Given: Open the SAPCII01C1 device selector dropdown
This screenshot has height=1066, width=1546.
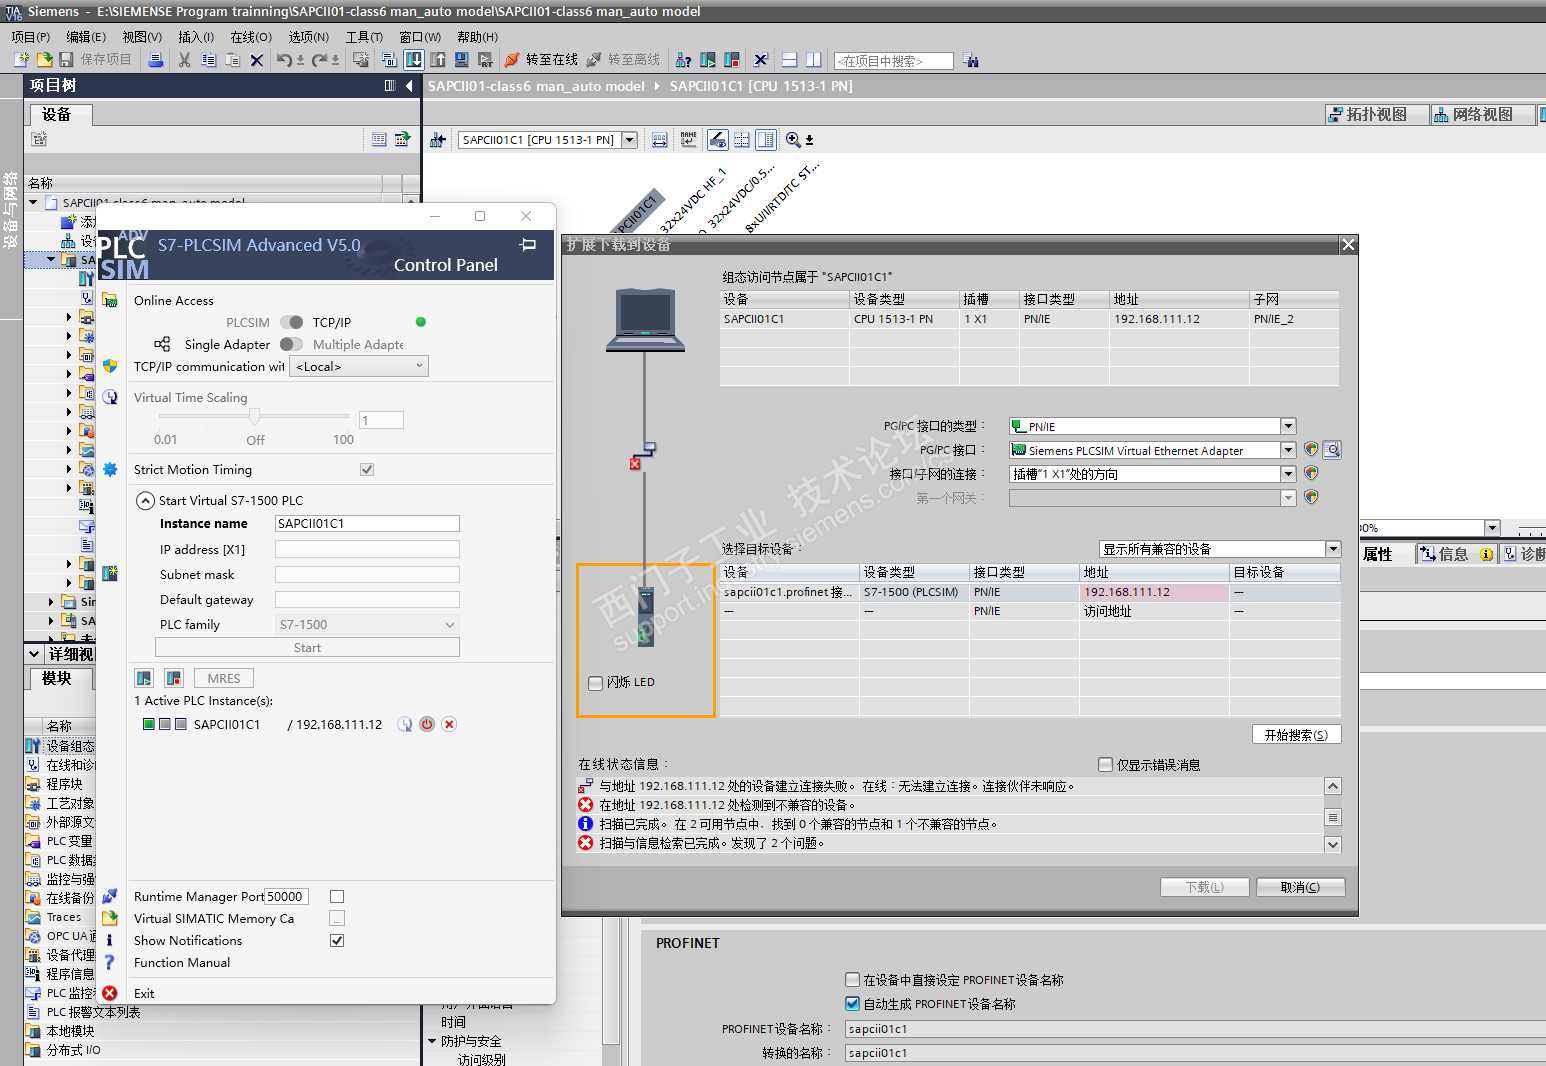Looking at the screenshot, I should pos(630,140).
